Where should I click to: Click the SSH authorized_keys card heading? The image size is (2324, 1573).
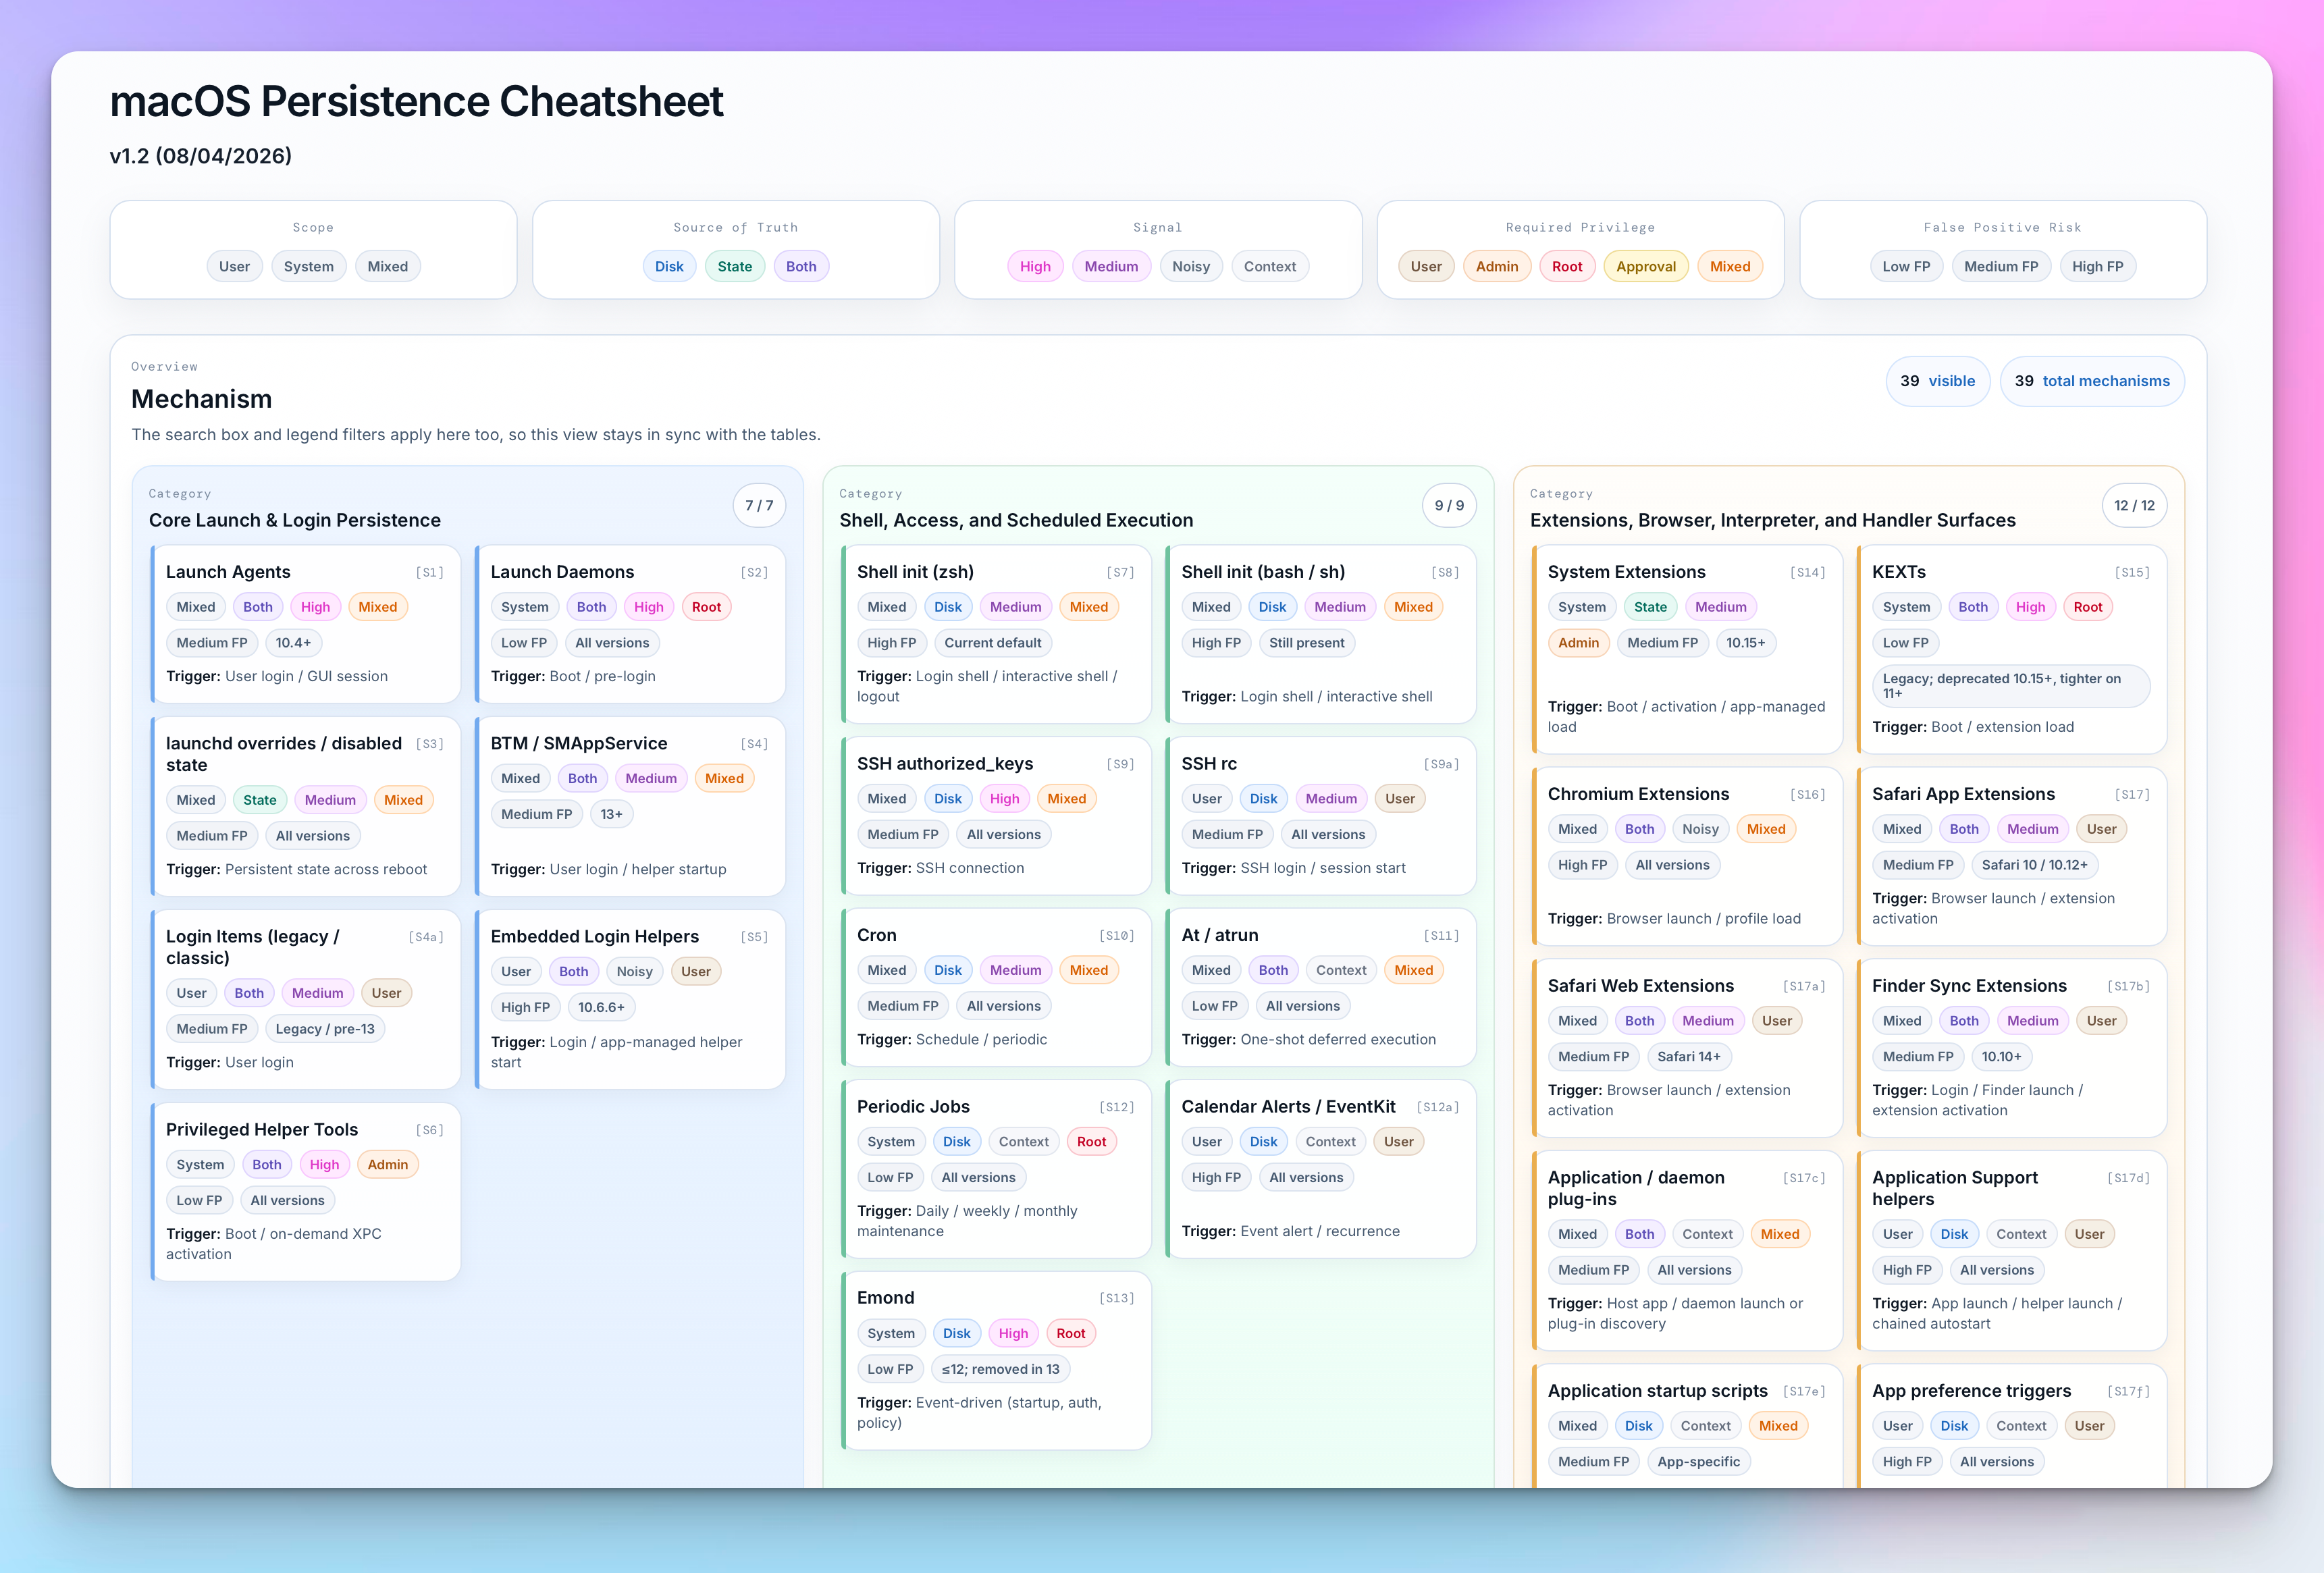pos(944,763)
